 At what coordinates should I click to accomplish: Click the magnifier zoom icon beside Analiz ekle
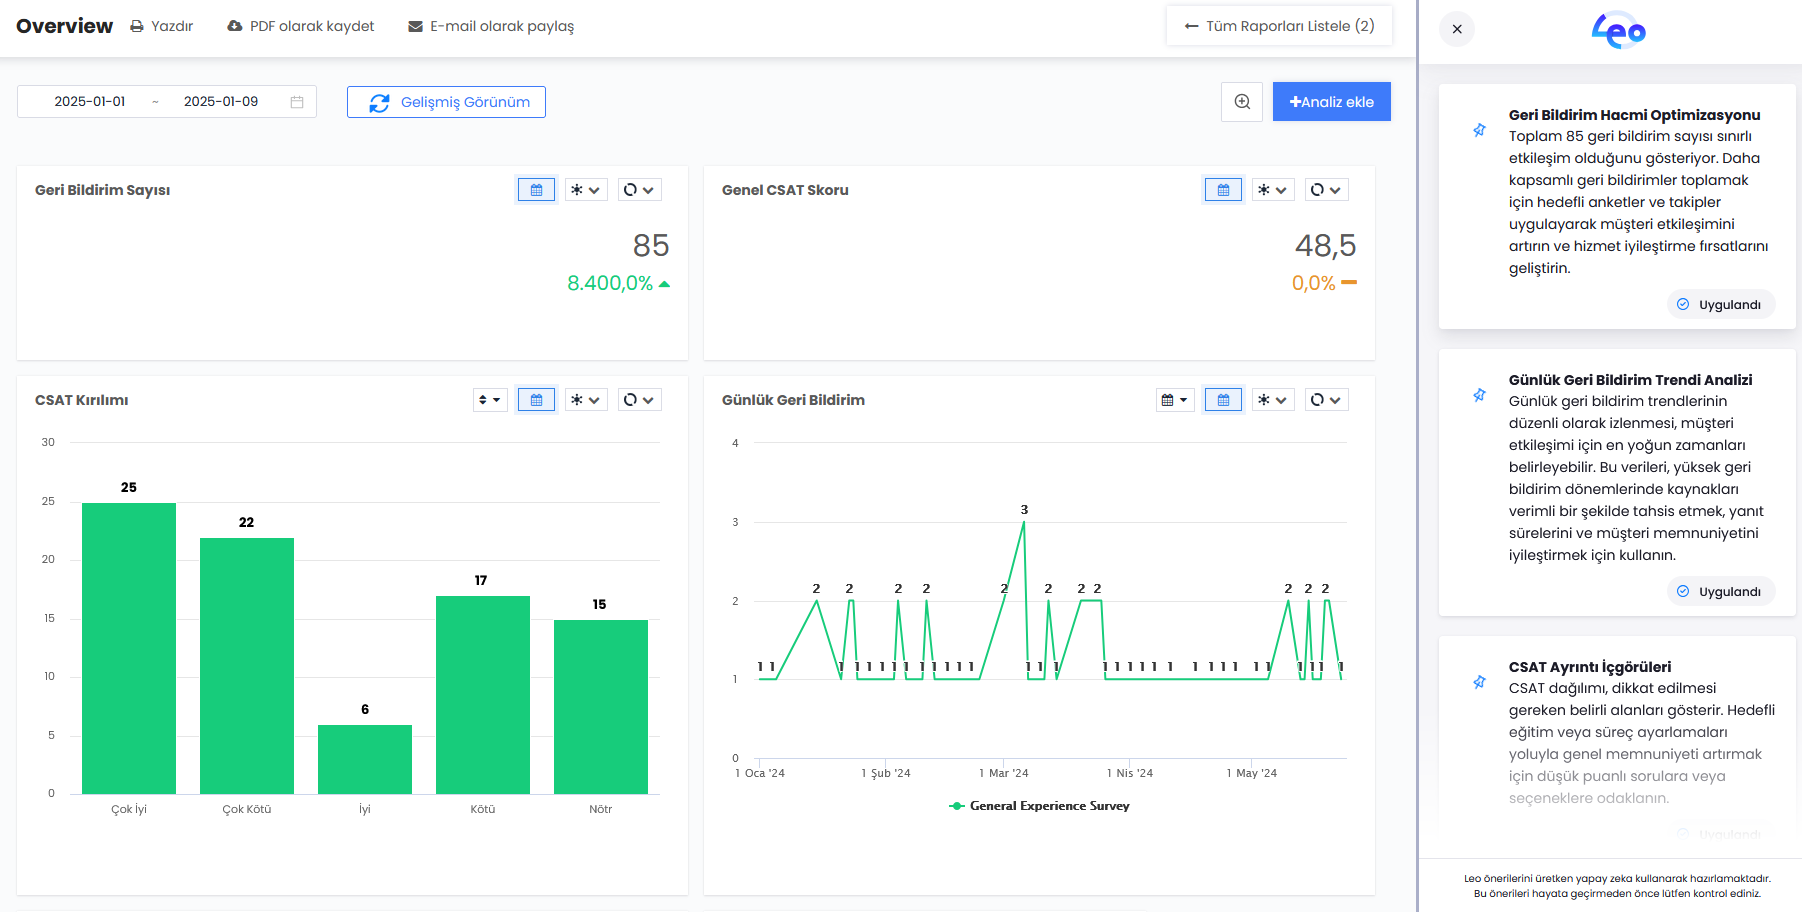tap(1242, 102)
